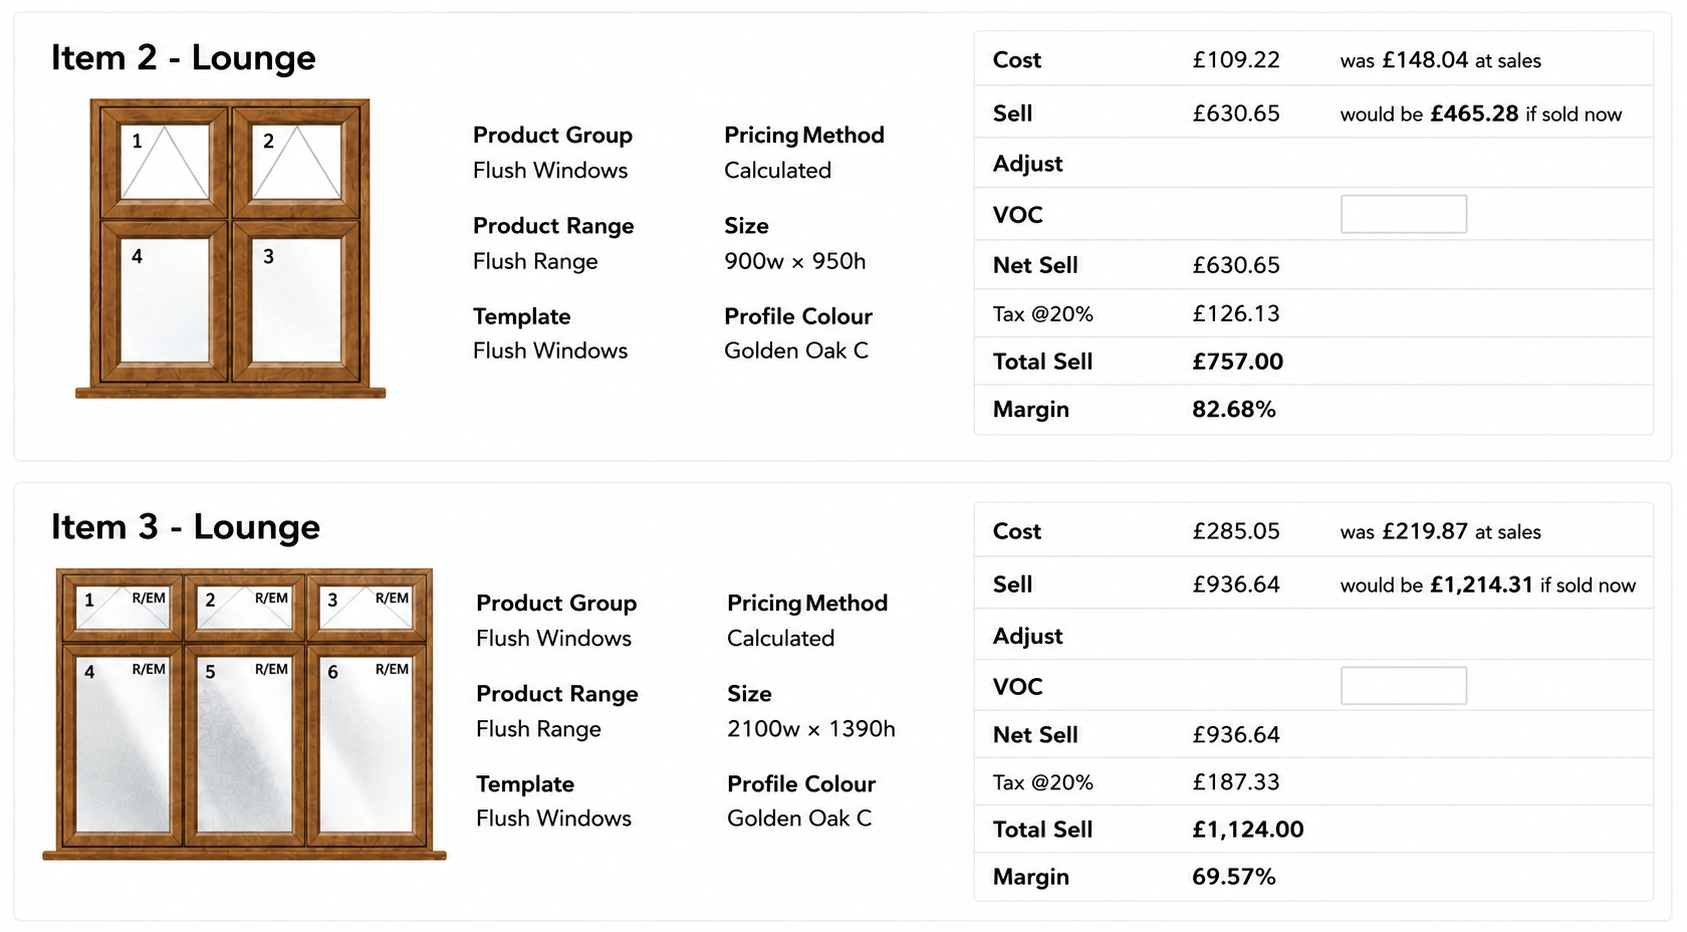Select pane 4 of Item 2 window
Image resolution: width=1687 pixels, height=932 pixels.
(x=165, y=300)
